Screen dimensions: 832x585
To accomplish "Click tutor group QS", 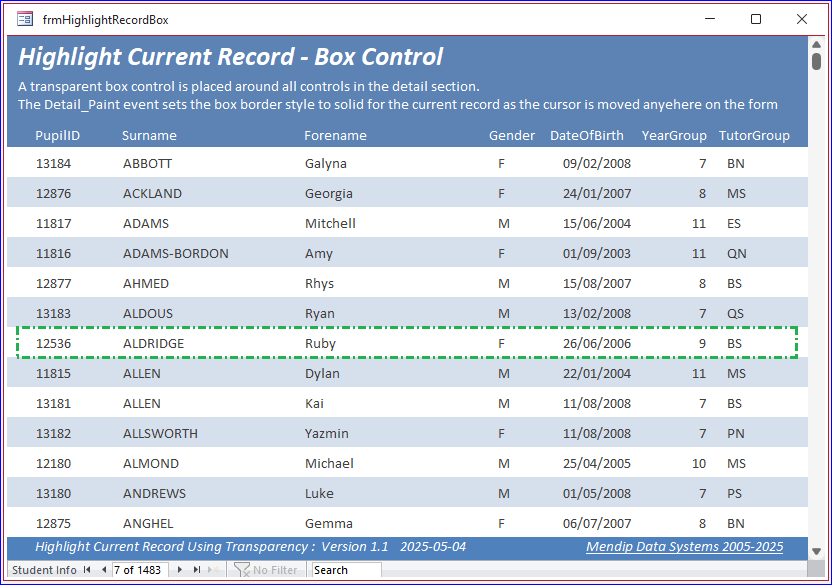I will [x=735, y=313].
